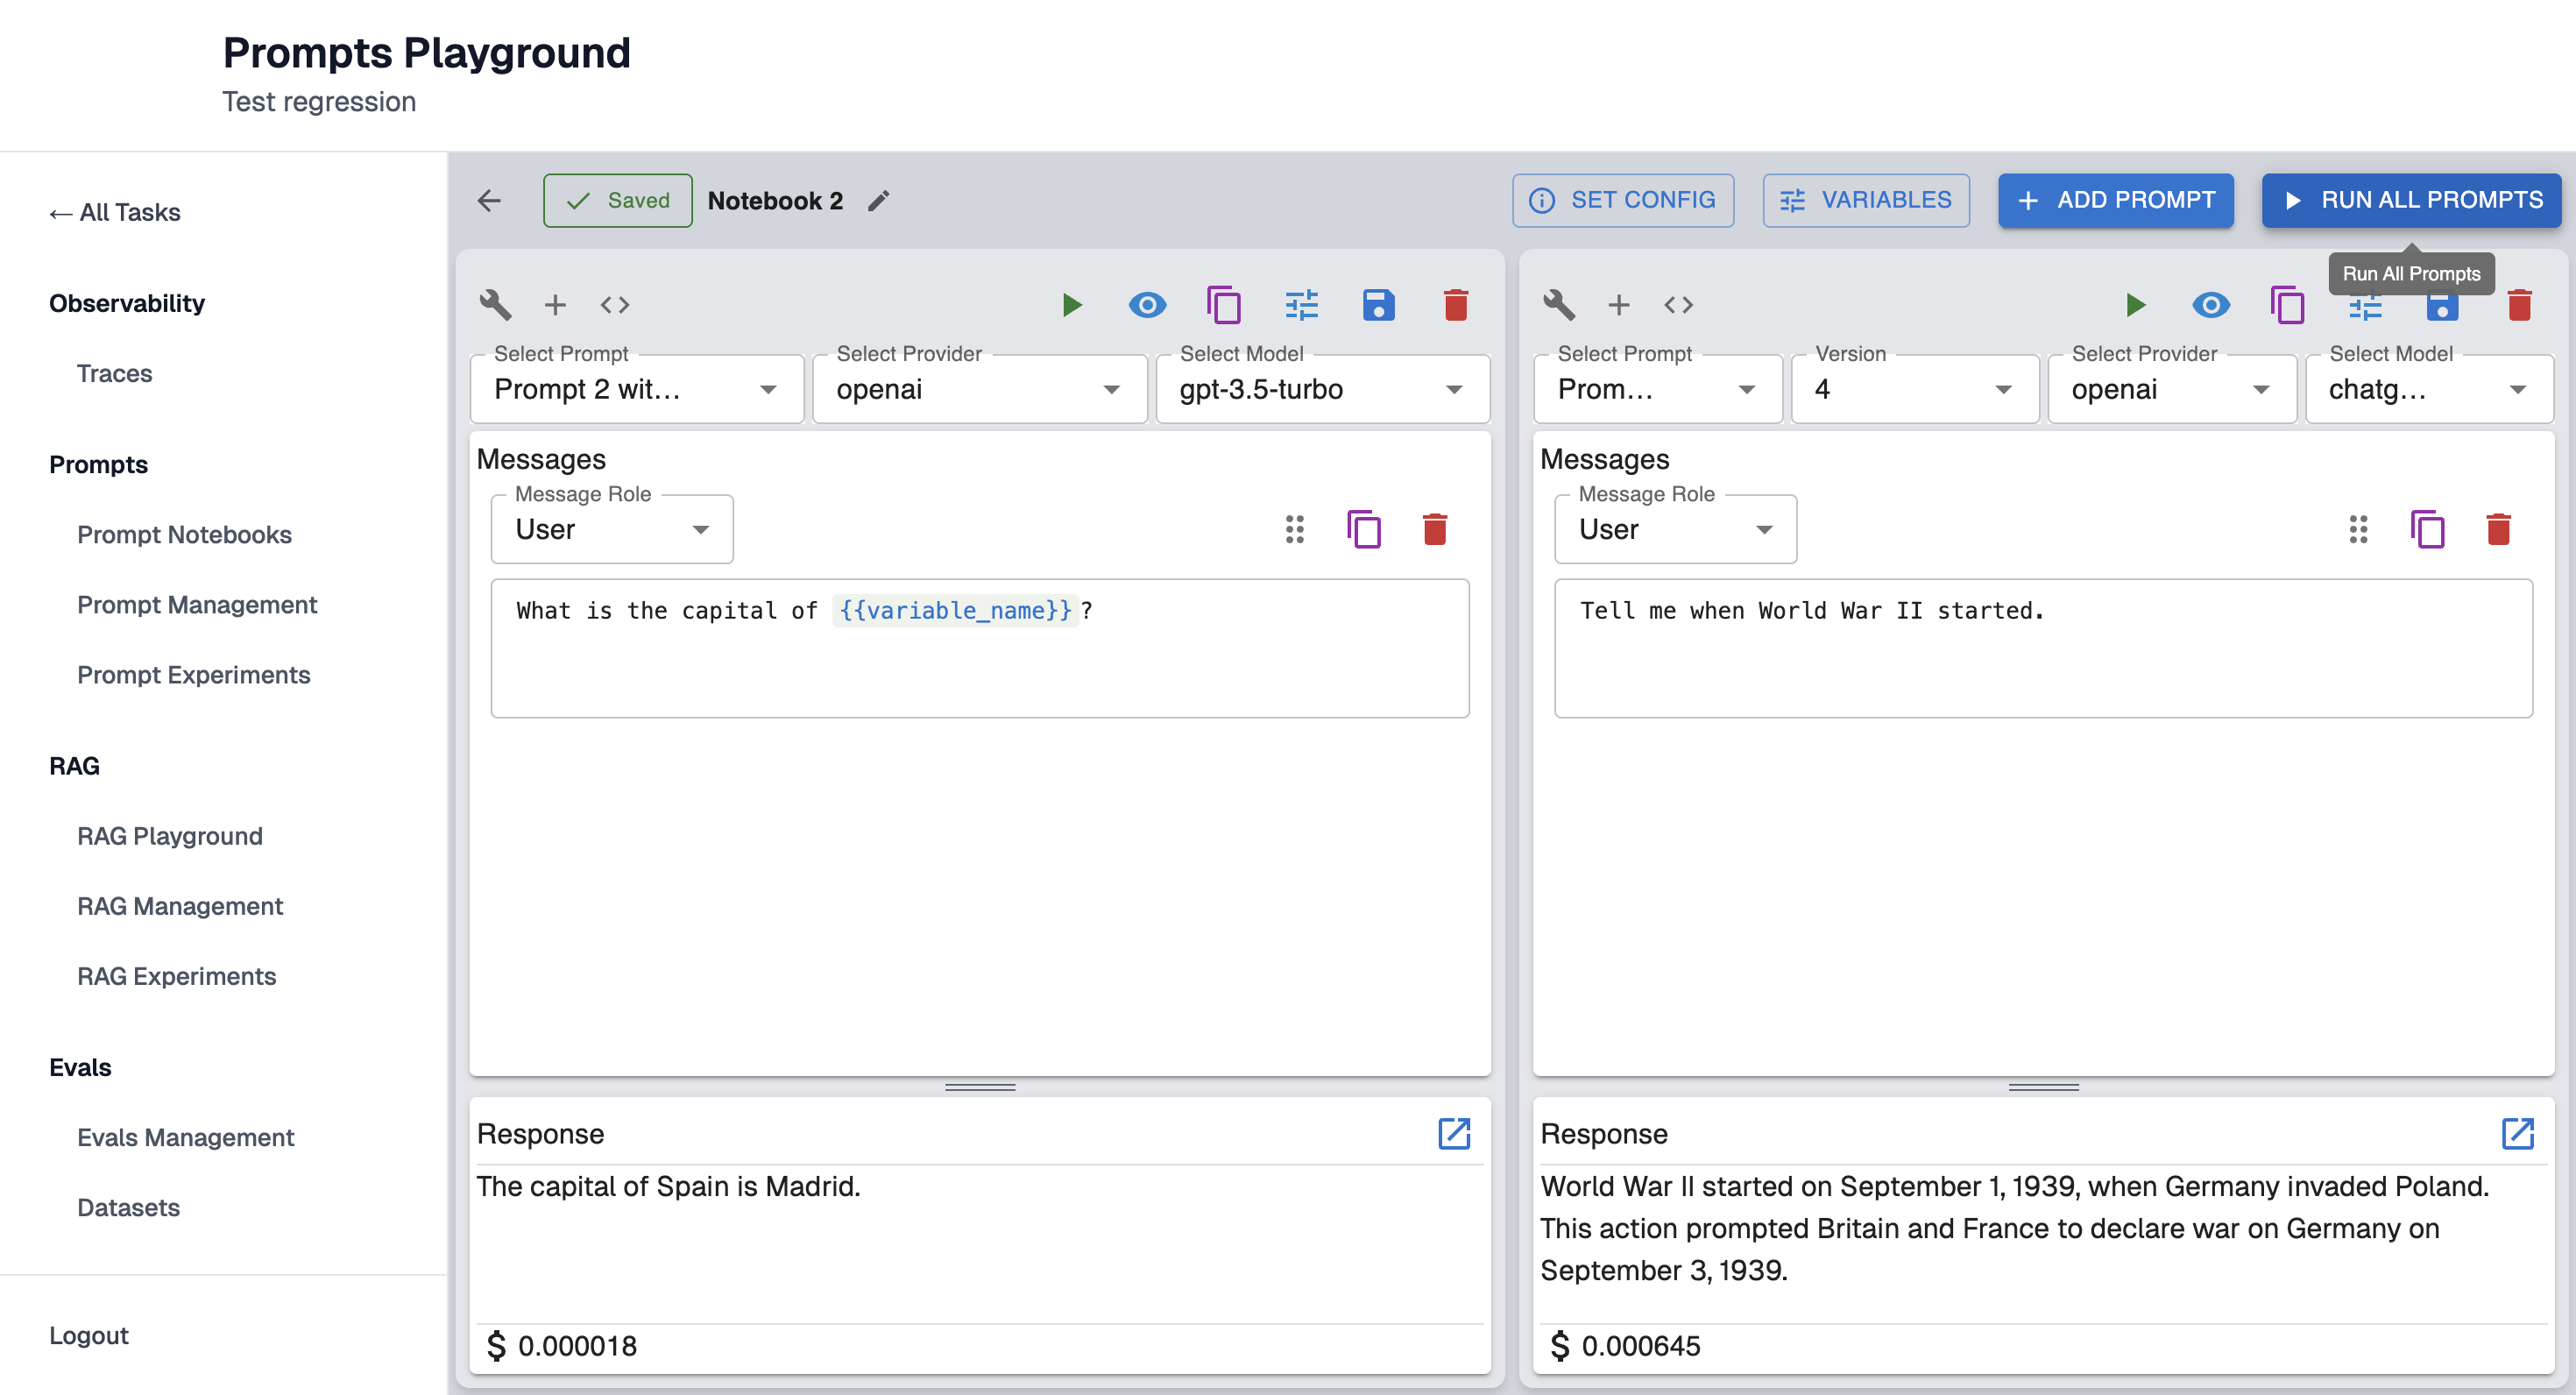The width and height of the screenshot is (2576, 1395).
Task: Duplicate the left prompt using purple copy icon
Action: point(1223,304)
